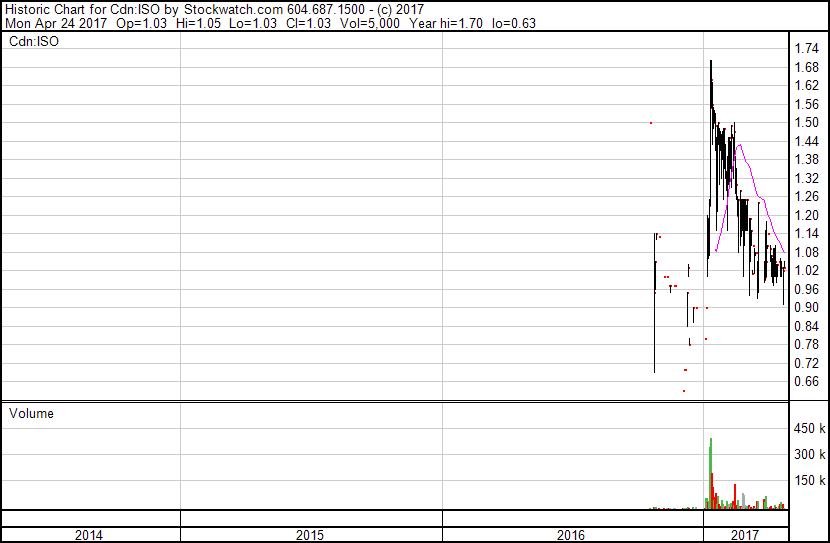Click the Volume panel label
830x543 pixels.
(x=31, y=413)
